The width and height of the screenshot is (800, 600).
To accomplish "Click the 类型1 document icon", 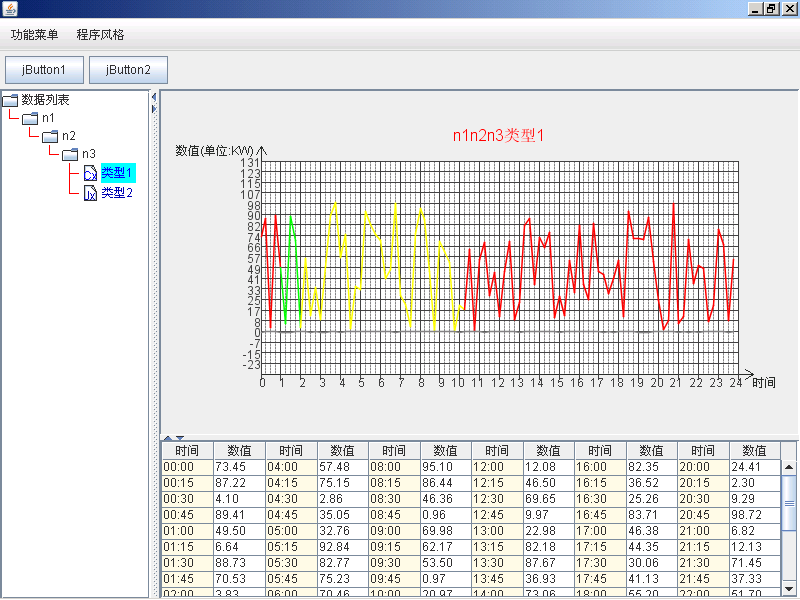I will pyautogui.click(x=88, y=172).
